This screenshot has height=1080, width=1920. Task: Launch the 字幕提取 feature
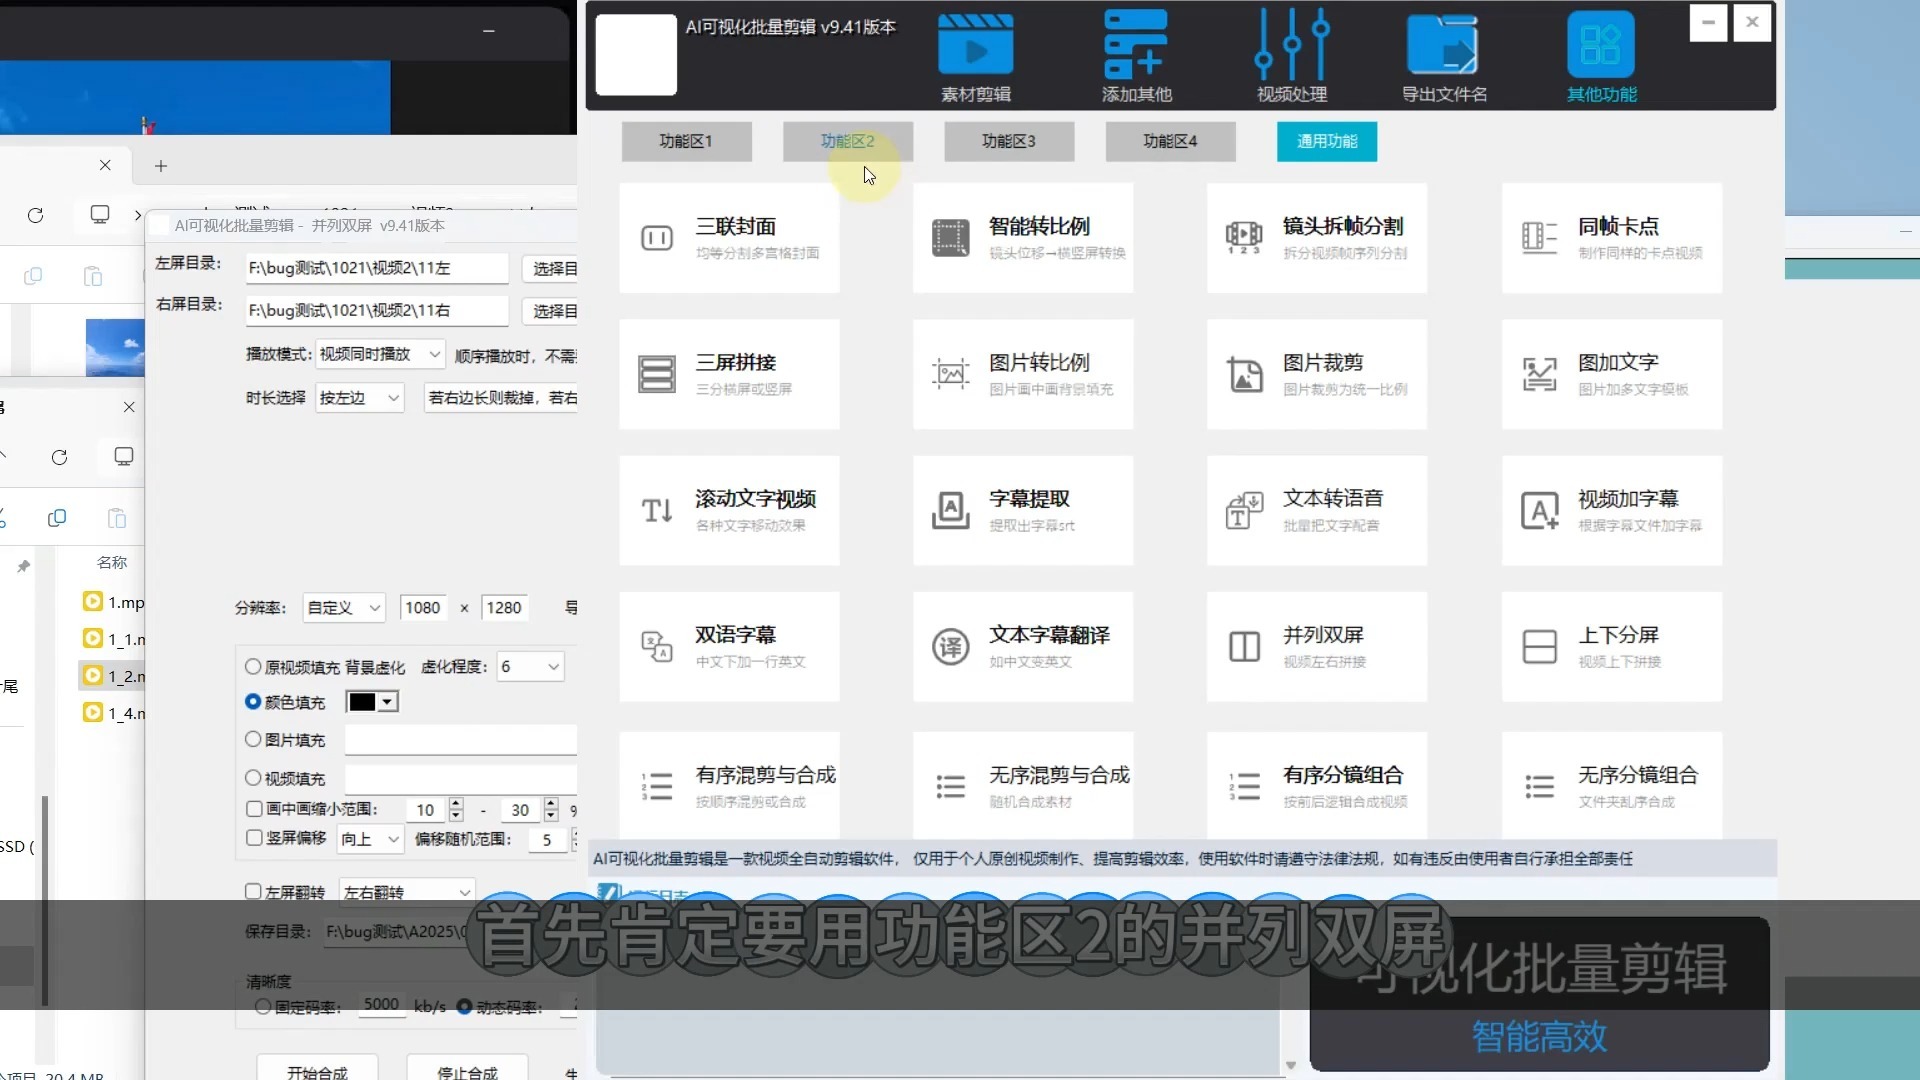[1022, 510]
